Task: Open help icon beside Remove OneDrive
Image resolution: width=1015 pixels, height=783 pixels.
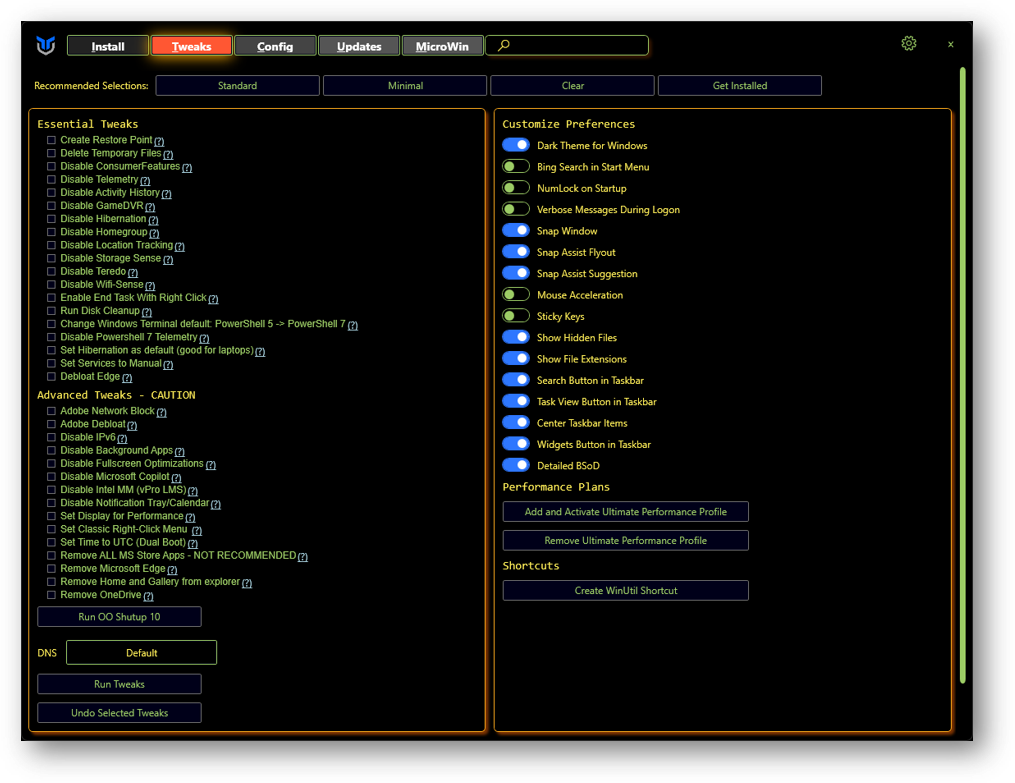Action: [x=148, y=597]
